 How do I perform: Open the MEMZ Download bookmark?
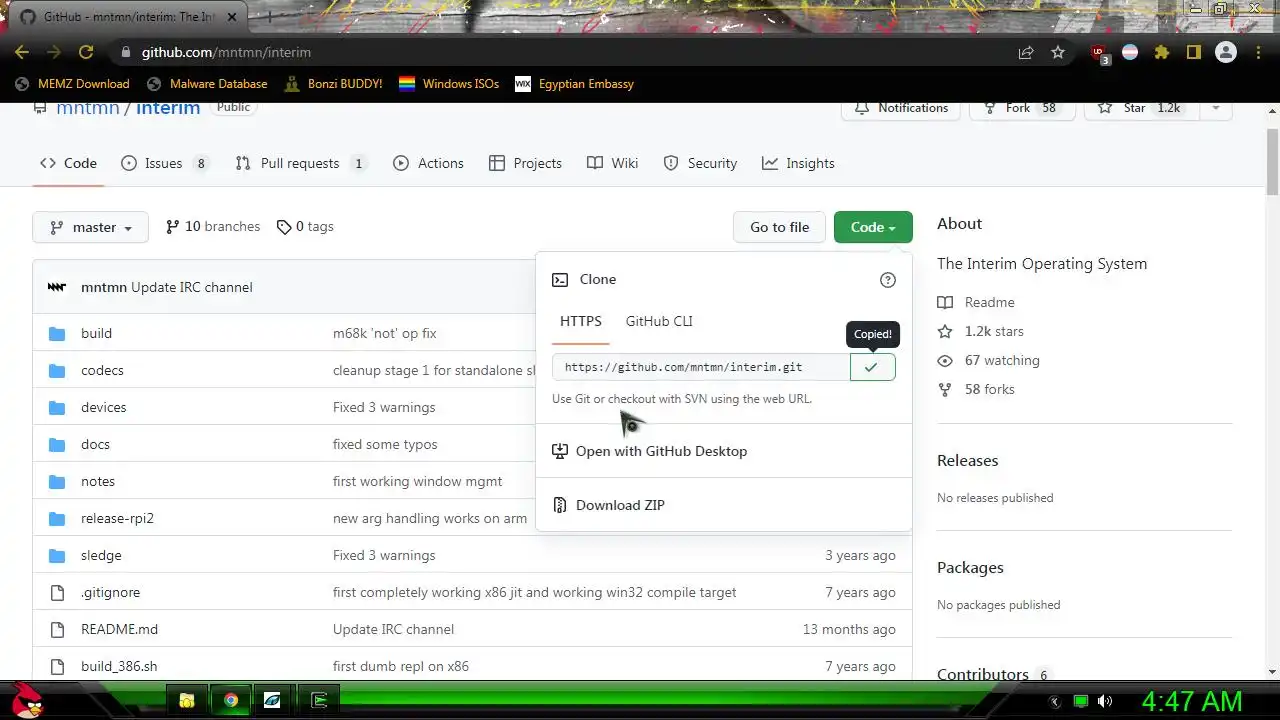tap(72, 84)
